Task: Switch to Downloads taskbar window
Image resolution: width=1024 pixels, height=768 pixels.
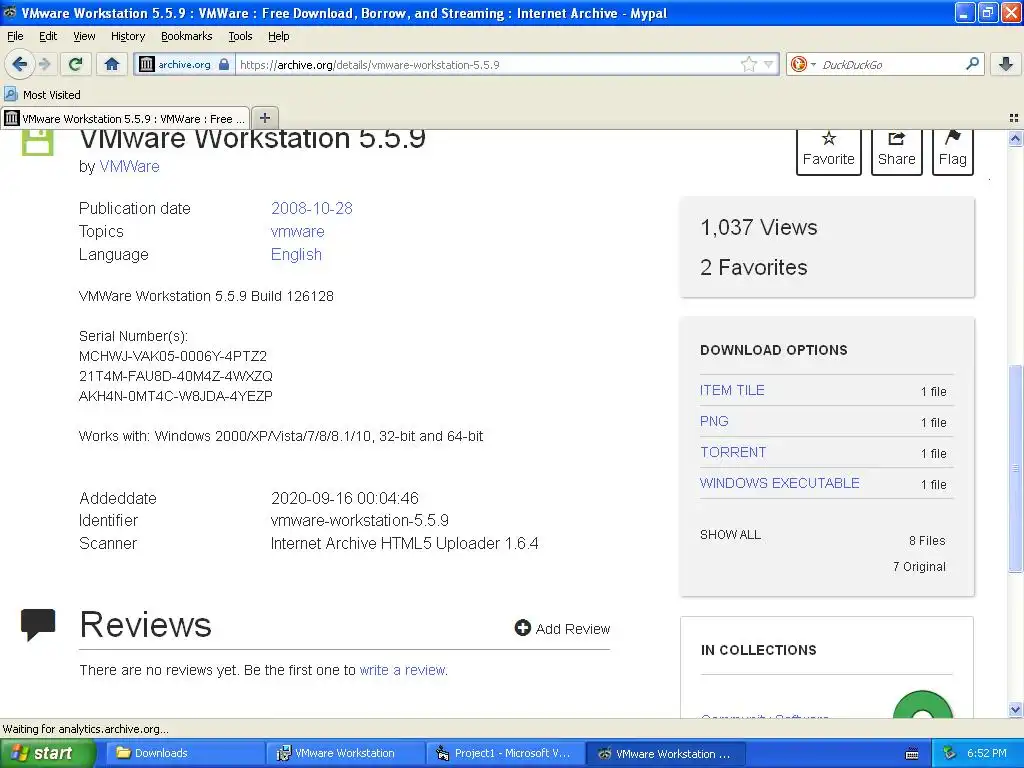Action: pyautogui.click(x=184, y=753)
